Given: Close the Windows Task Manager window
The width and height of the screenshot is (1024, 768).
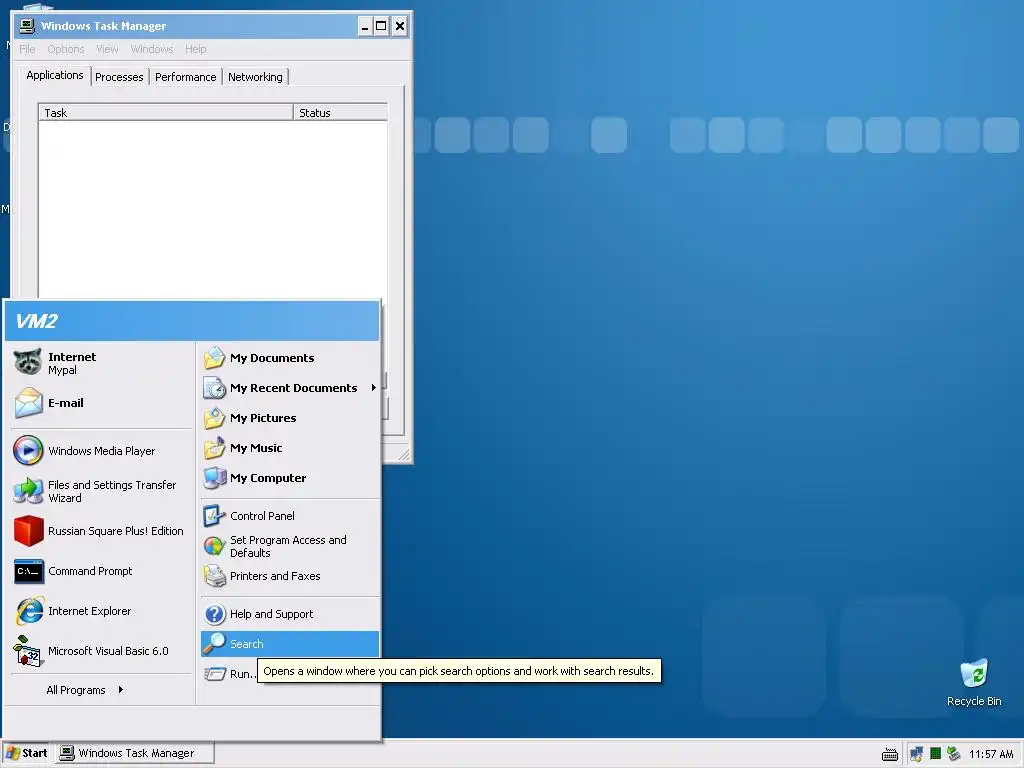Looking at the screenshot, I should (x=400, y=26).
